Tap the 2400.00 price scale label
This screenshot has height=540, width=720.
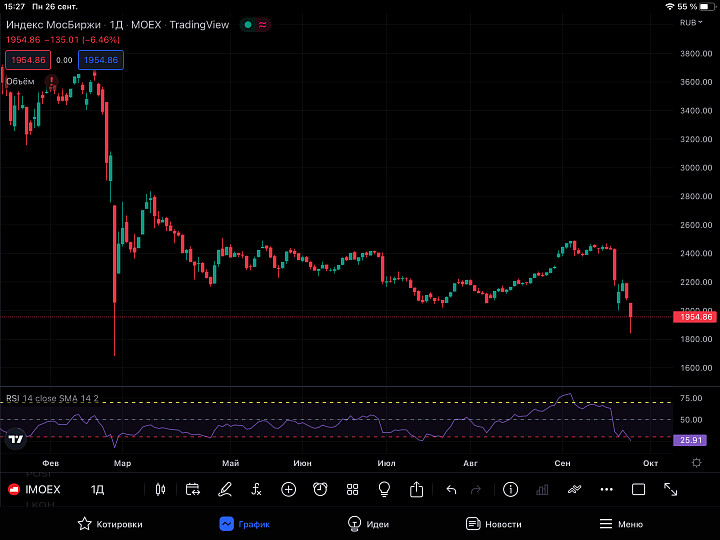pyautogui.click(x=696, y=253)
